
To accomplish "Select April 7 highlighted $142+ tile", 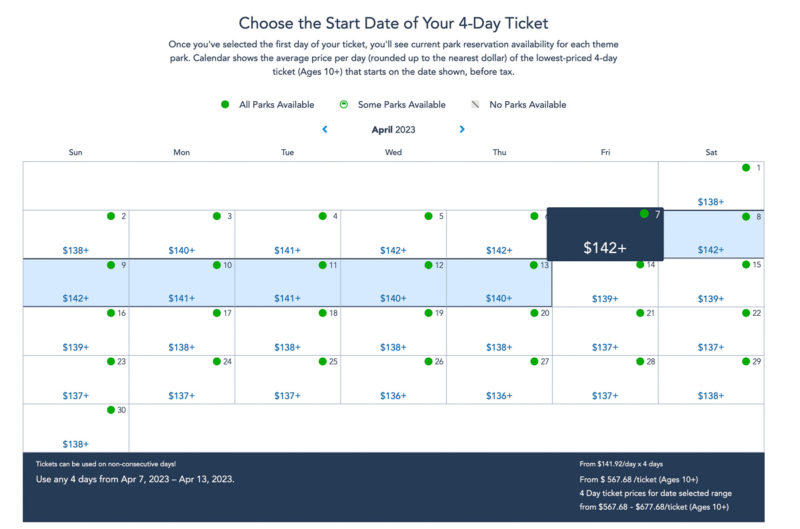I will (605, 234).
